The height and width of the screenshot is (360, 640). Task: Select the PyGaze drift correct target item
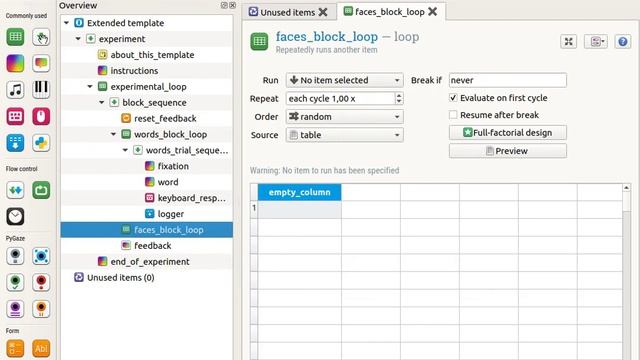click(41, 256)
